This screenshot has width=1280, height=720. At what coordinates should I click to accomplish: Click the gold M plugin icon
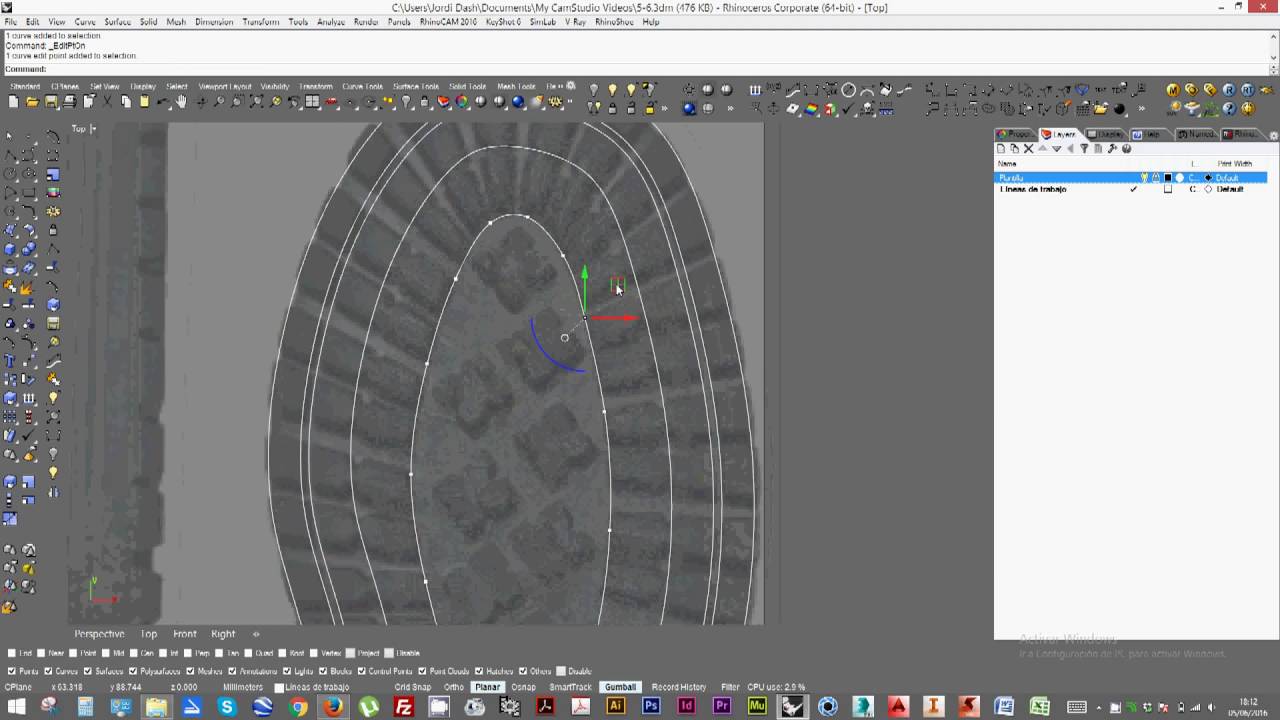click(1173, 90)
